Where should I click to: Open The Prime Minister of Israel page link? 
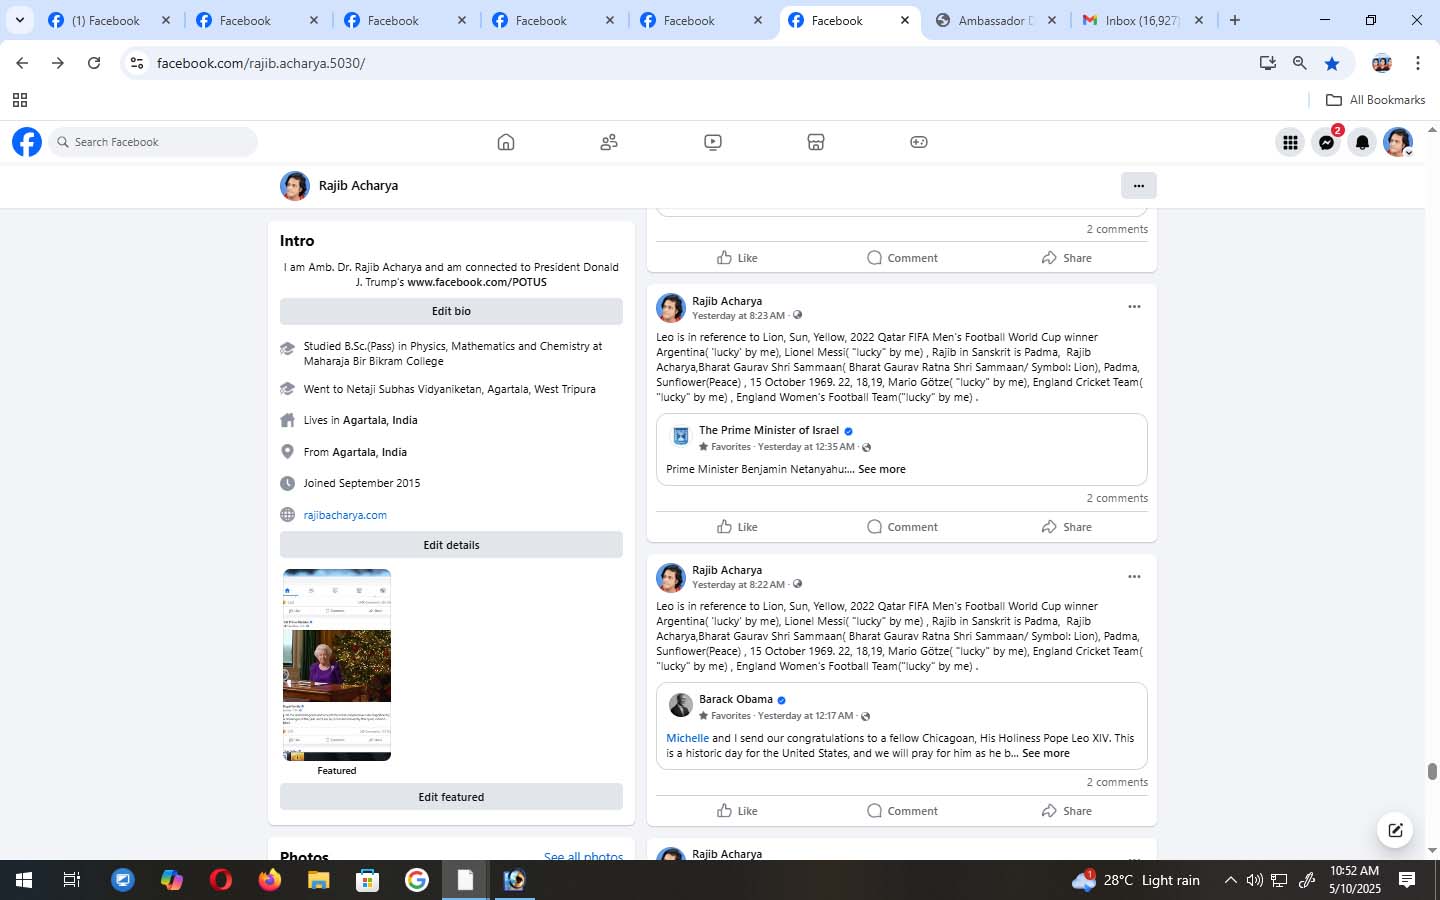pyautogui.click(x=769, y=430)
